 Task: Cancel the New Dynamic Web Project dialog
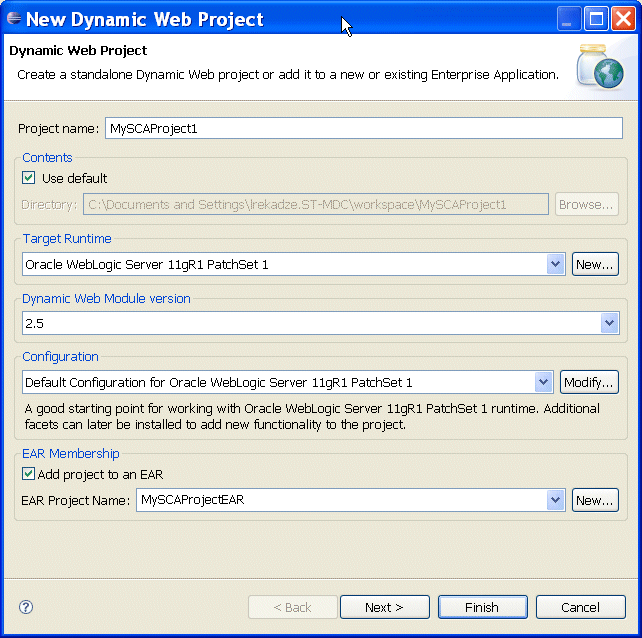pyautogui.click(x=581, y=607)
